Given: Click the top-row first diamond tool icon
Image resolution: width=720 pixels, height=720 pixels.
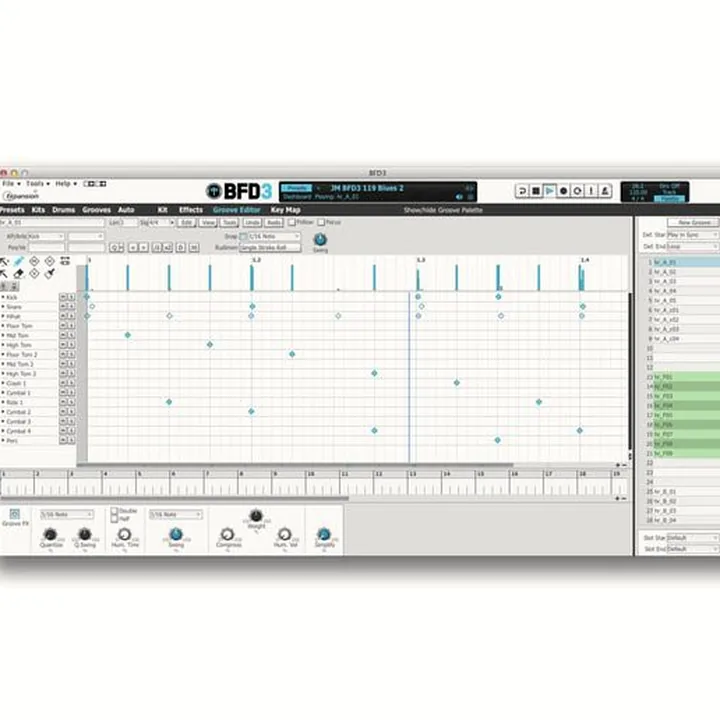Looking at the screenshot, I should 34,262.
